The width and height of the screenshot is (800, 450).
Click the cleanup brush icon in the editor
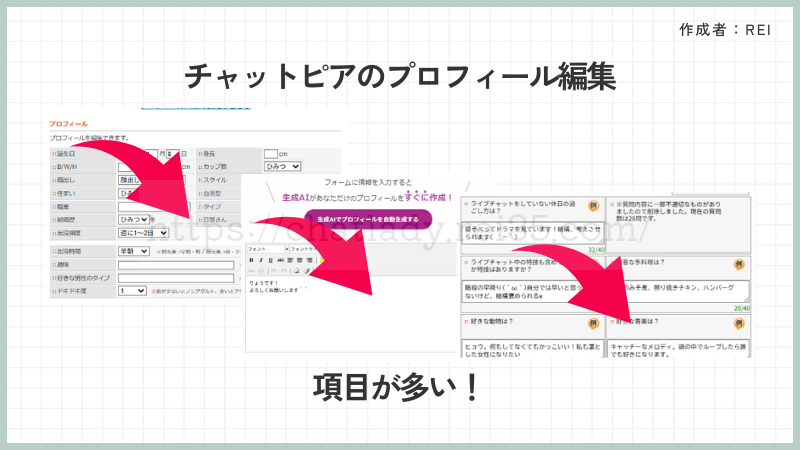307,271
